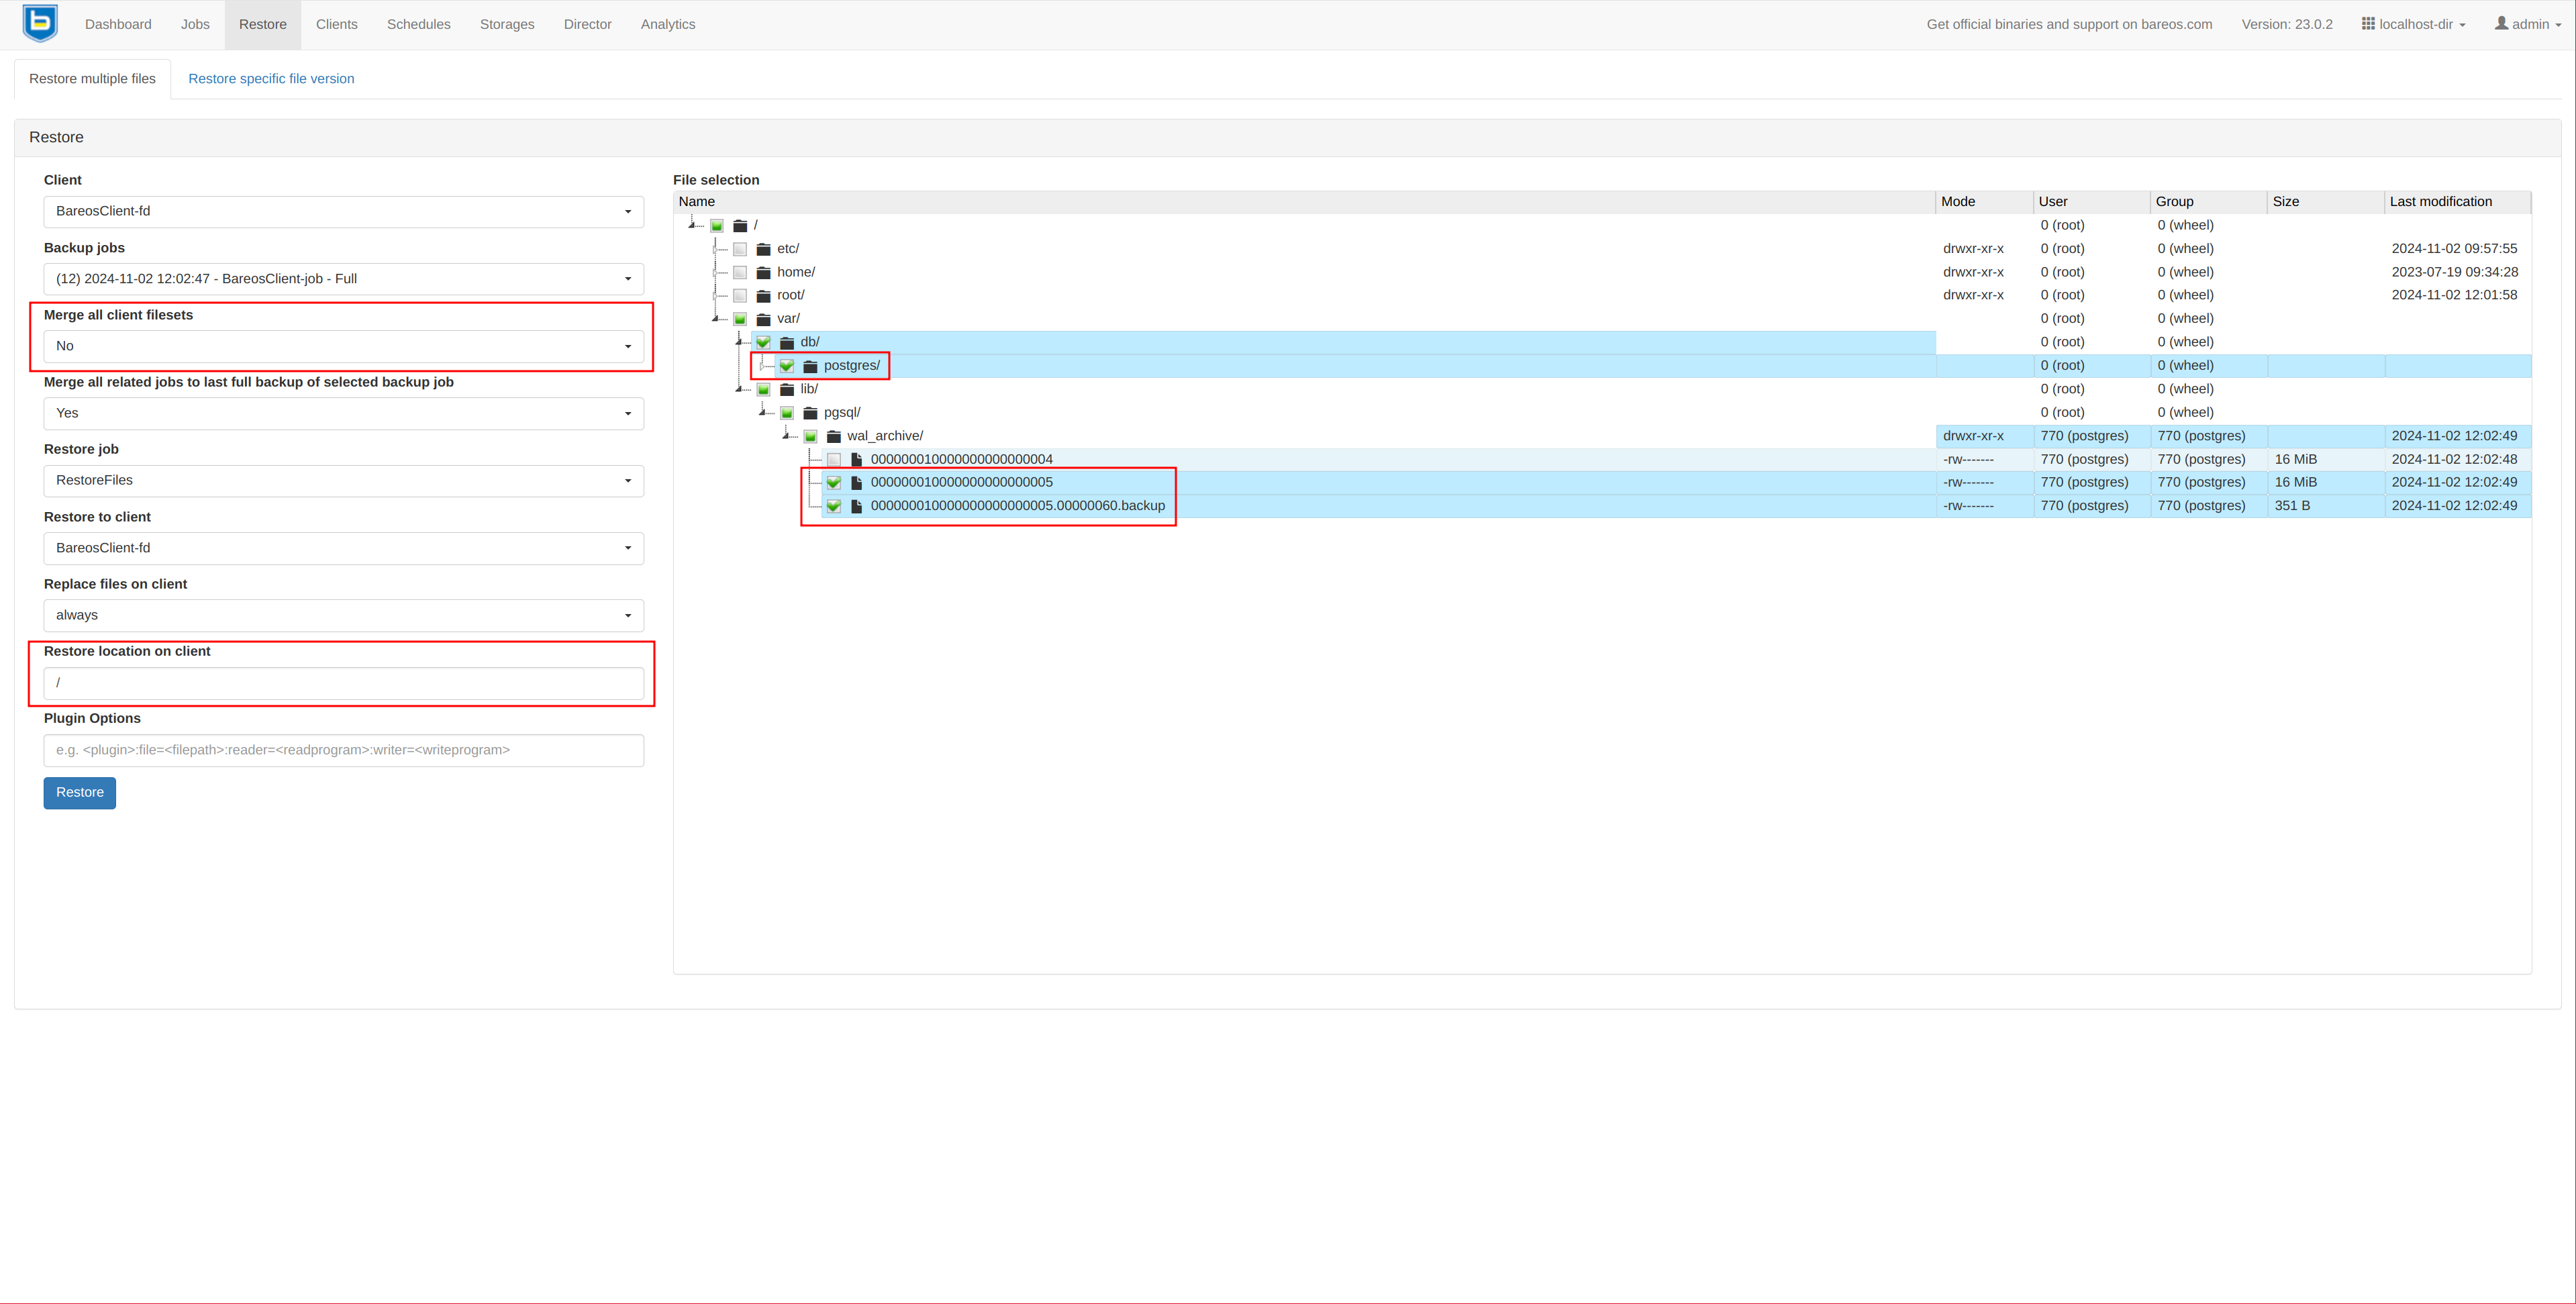
Task: Collapse the var/ tree node
Action: (716, 319)
